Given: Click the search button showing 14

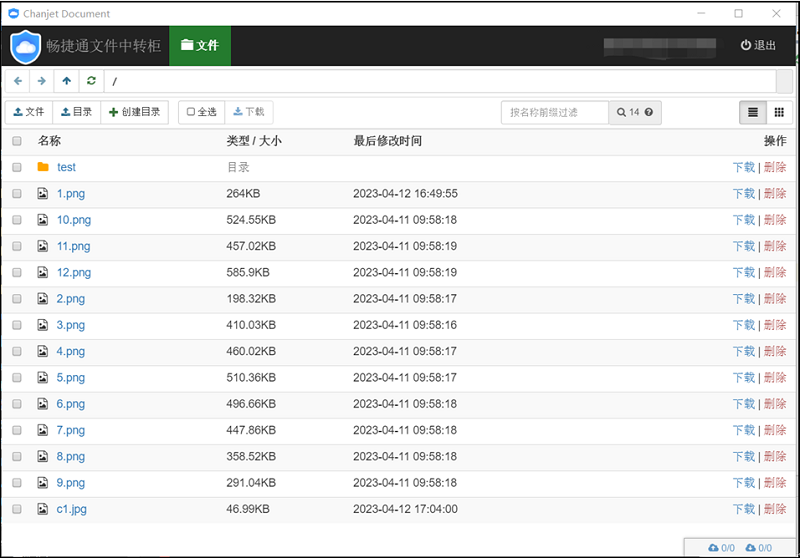Looking at the screenshot, I should click(x=635, y=112).
